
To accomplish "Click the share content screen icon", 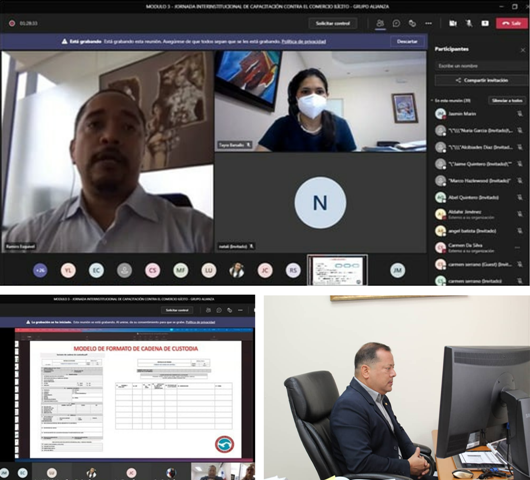I will (485, 23).
